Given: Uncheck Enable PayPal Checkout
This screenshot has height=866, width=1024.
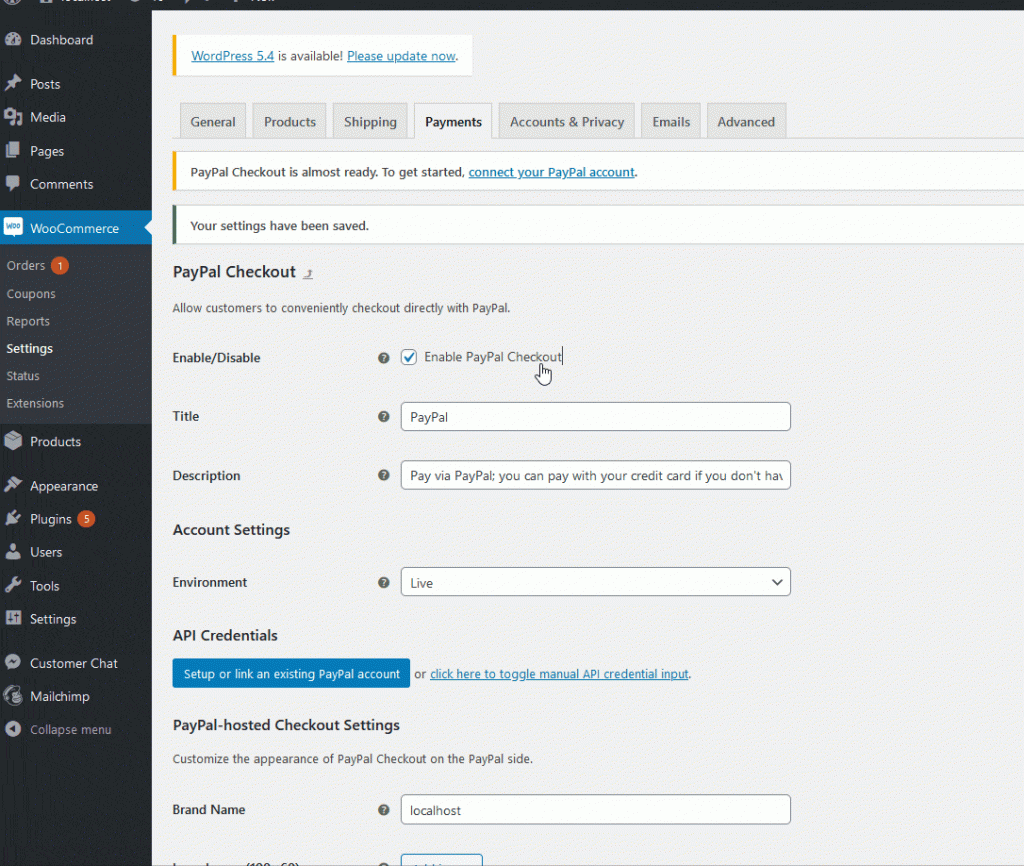Looking at the screenshot, I should 409,356.
